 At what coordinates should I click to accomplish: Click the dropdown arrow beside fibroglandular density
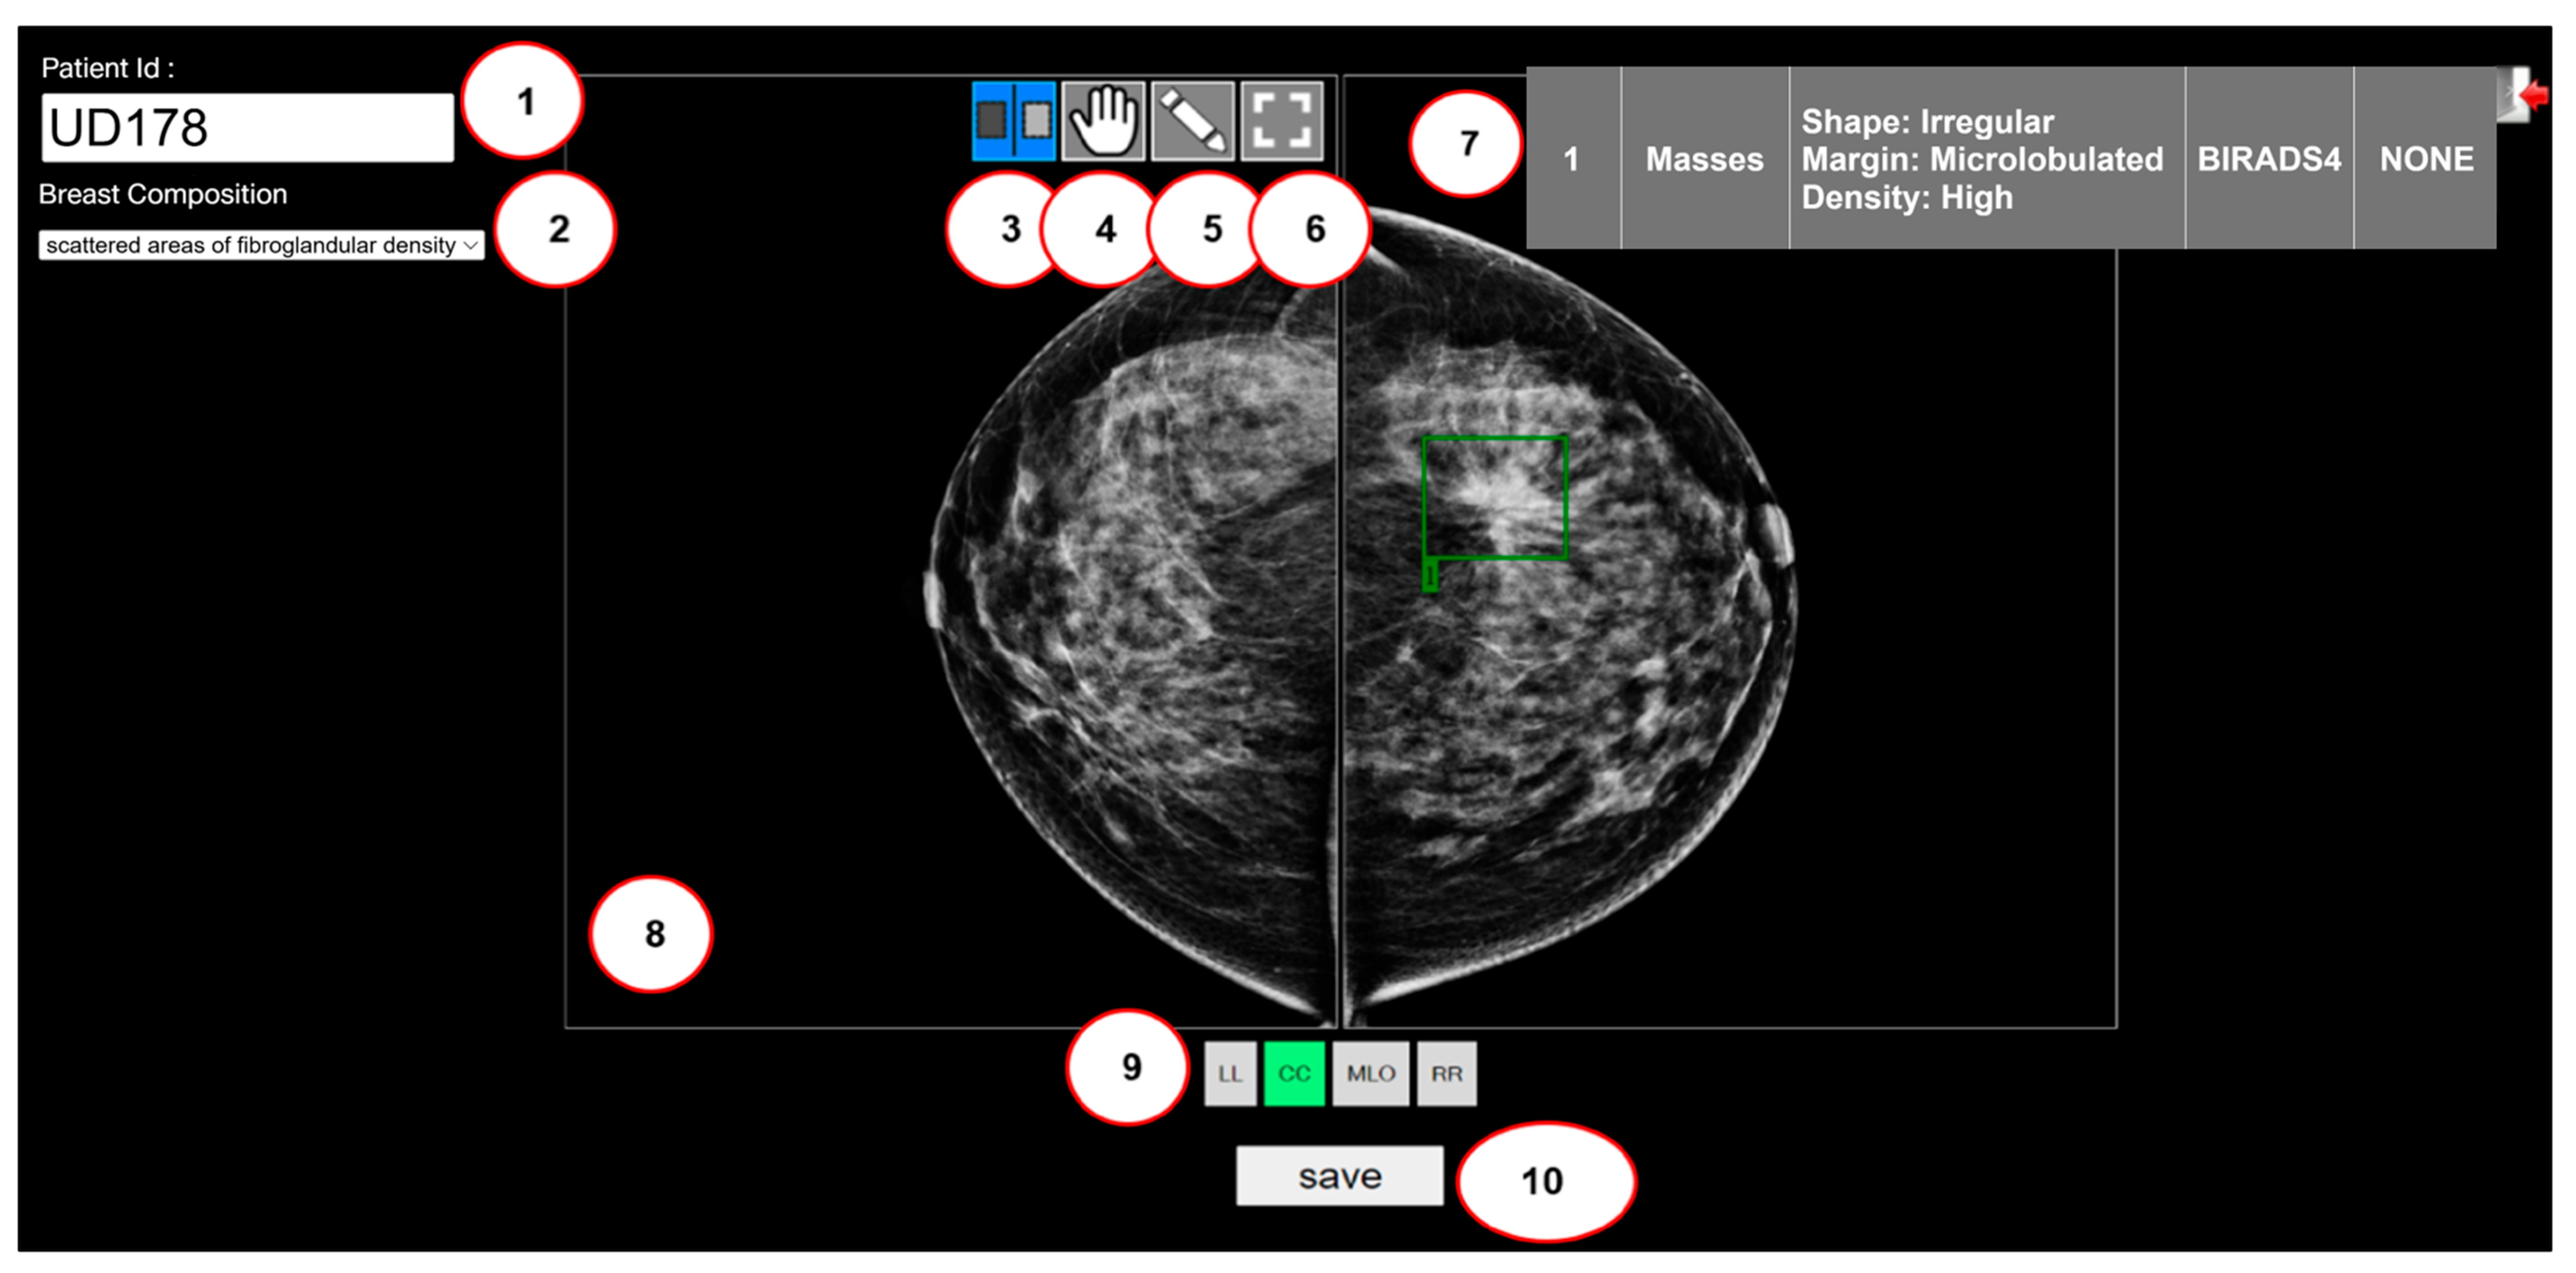coord(470,245)
